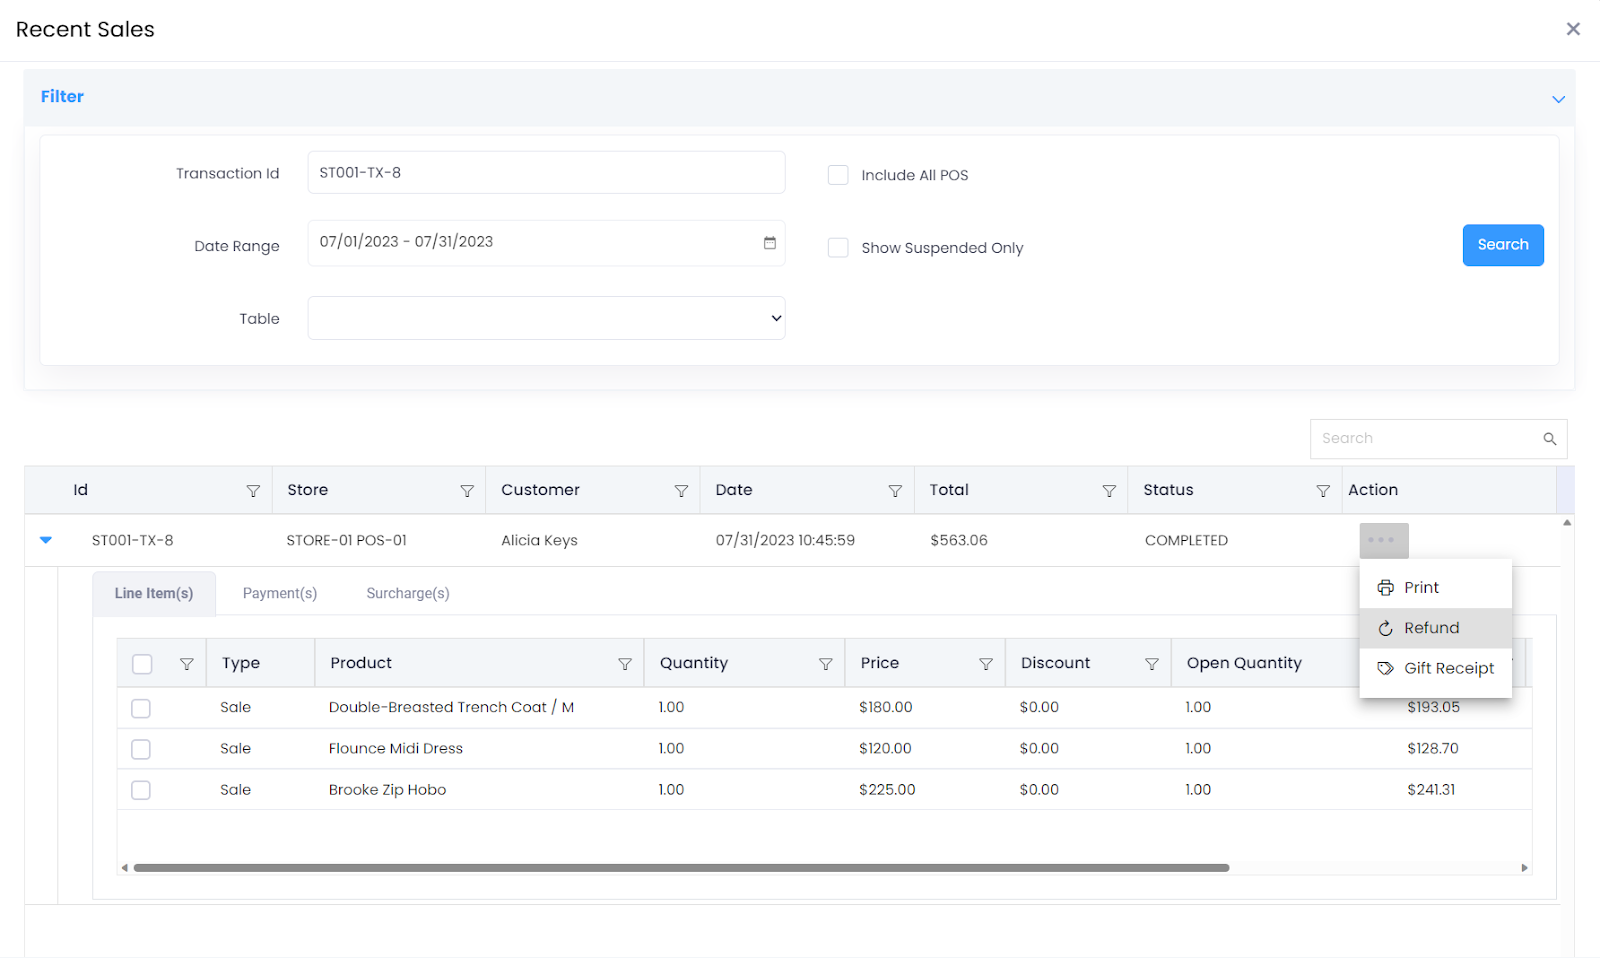Select Gift Receipt from the menu
This screenshot has width=1600, height=958.
[x=1448, y=668]
